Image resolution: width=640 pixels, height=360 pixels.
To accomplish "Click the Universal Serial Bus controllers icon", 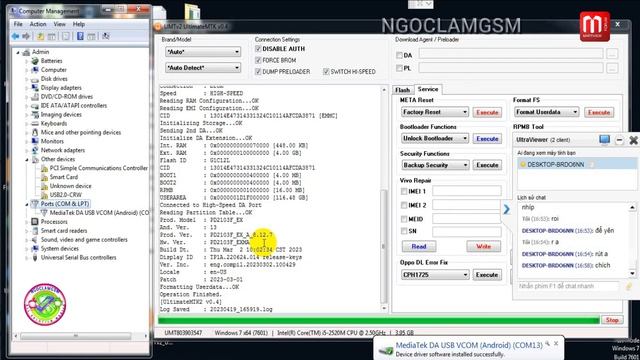I will click(x=35, y=258).
